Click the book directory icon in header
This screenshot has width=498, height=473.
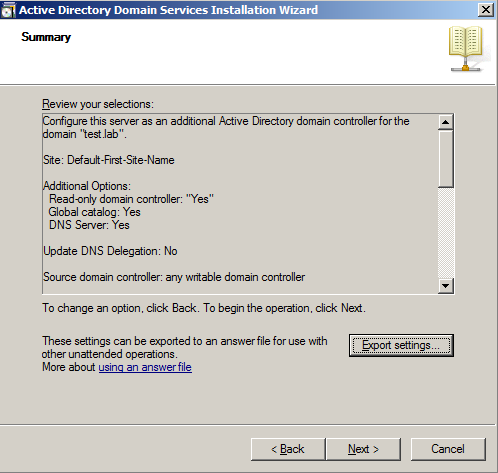coord(467,49)
